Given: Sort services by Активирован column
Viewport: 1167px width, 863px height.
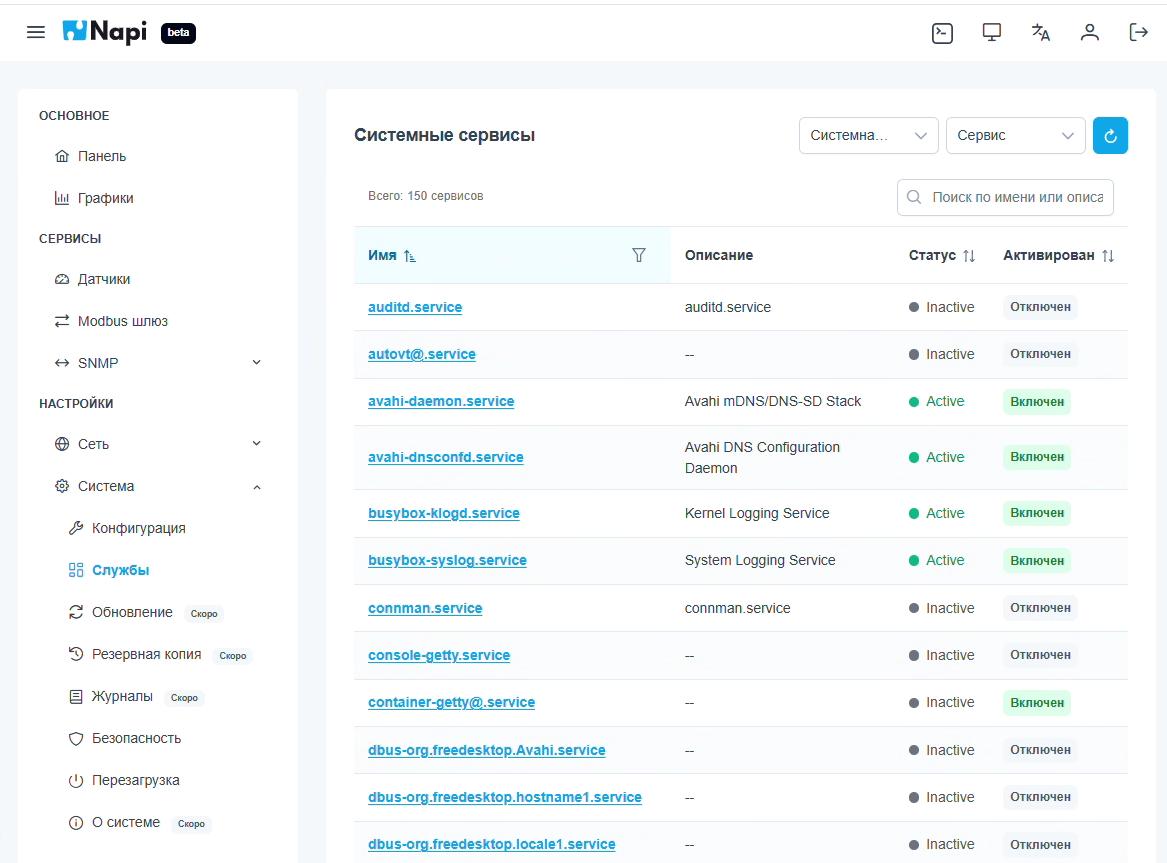Looking at the screenshot, I should [x=1107, y=256].
